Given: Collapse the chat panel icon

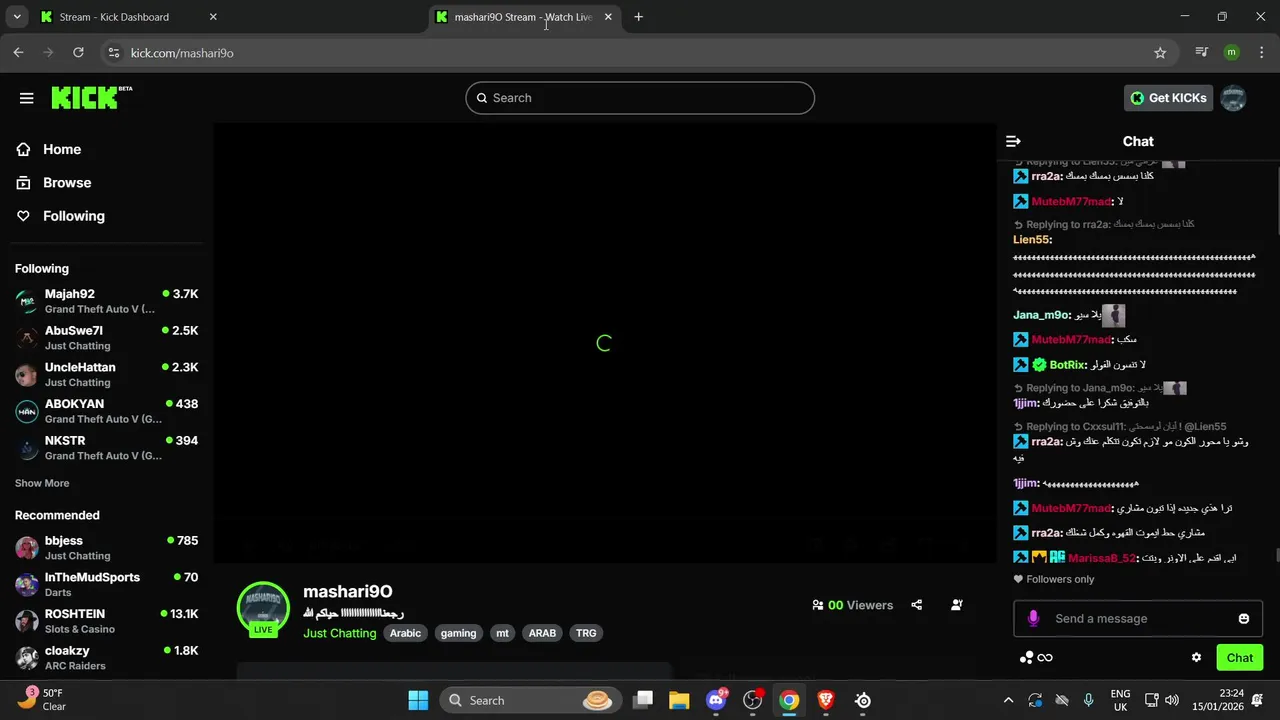Looking at the screenshot, I should pos(1013,142).
